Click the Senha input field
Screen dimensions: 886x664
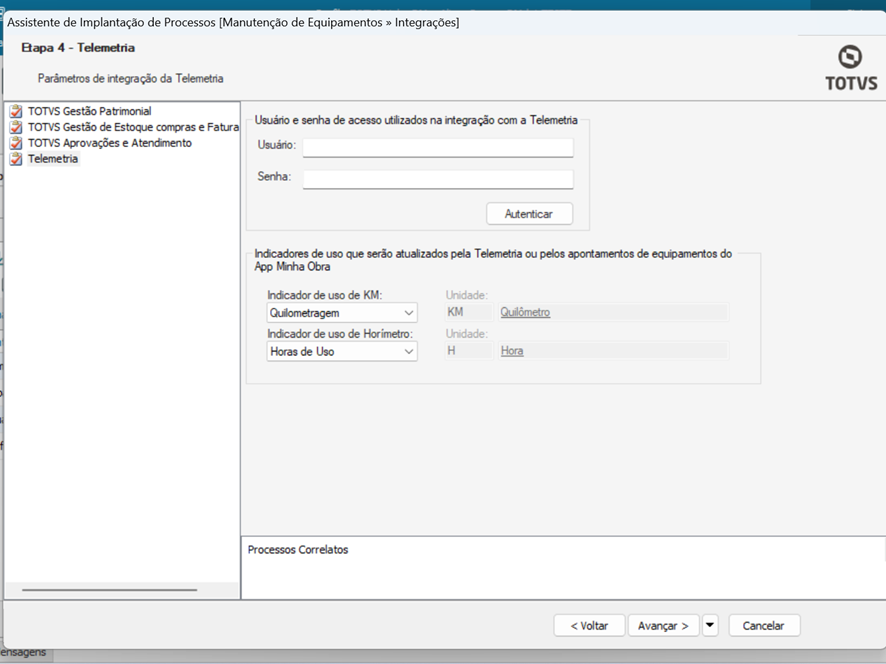[438, 179]
